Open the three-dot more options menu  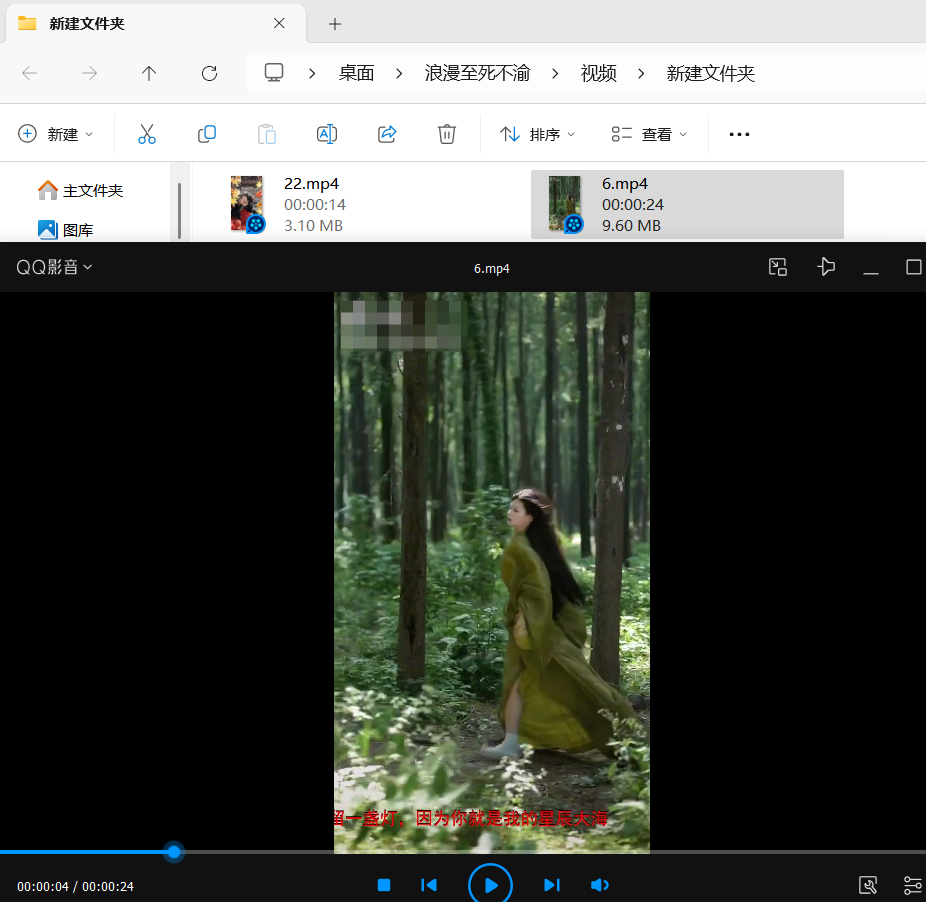pos(739,135)
